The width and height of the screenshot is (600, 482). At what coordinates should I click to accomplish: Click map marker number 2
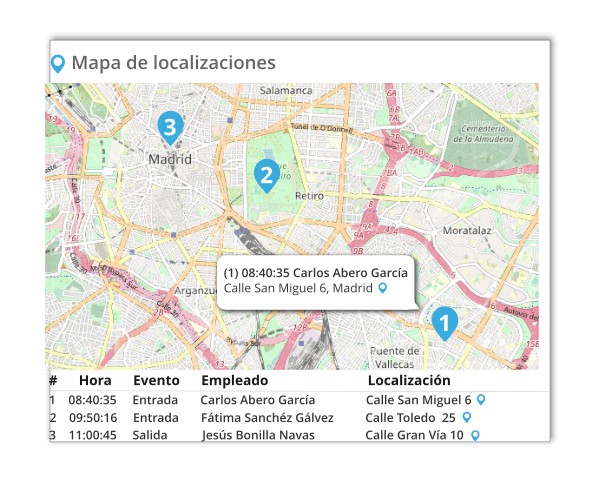point(266,176)
